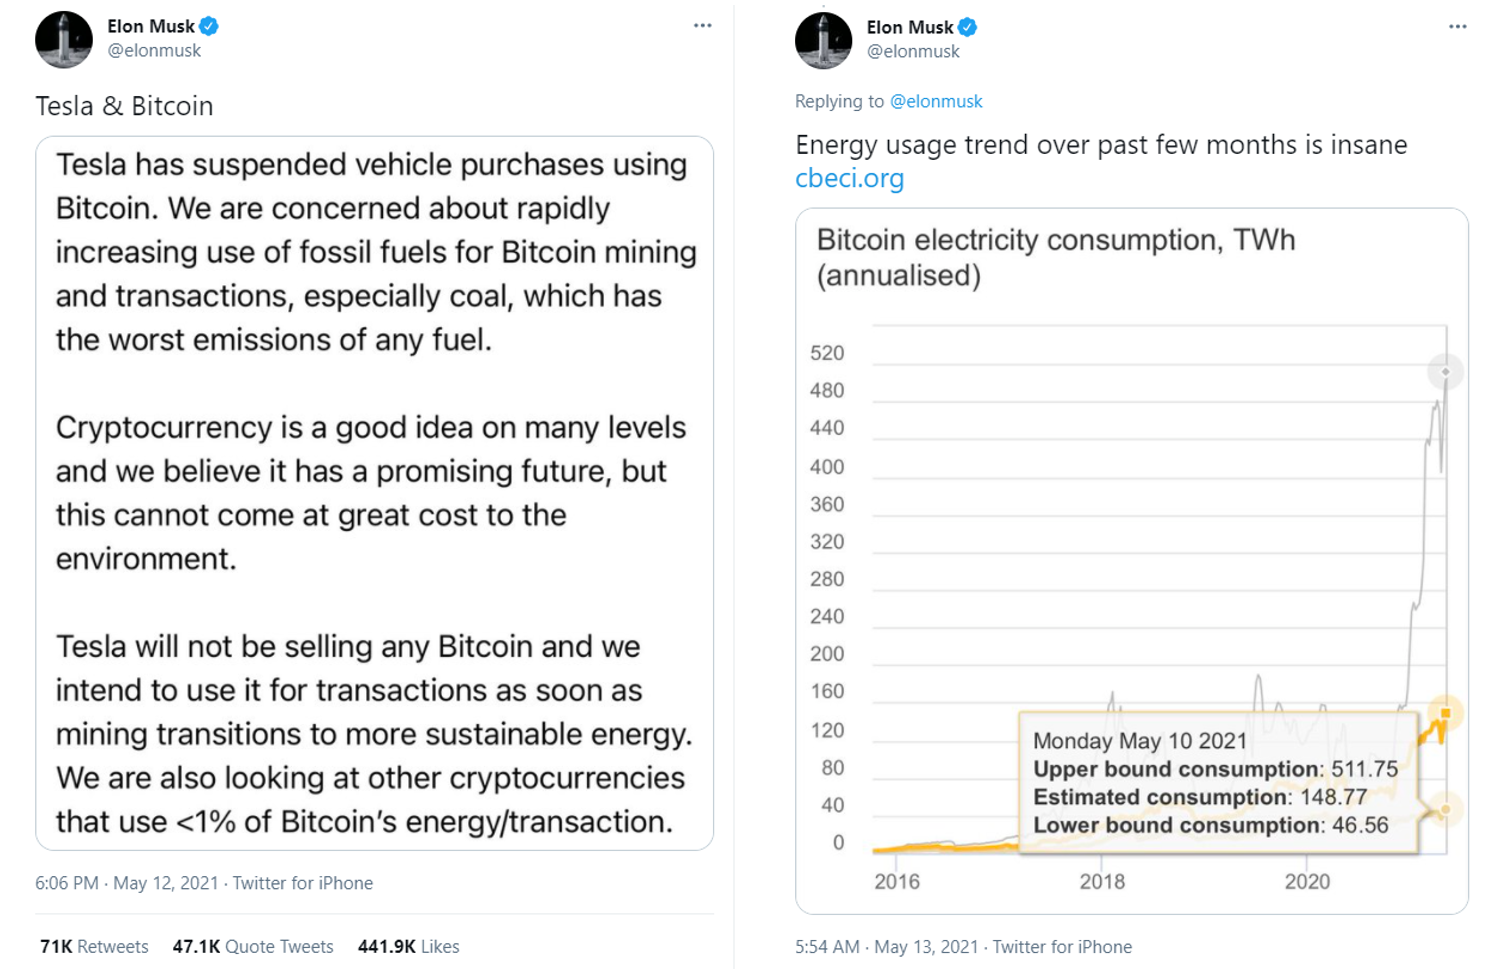
Task: Click upper bound marker on chart
Action: [x=1445, y=372]
